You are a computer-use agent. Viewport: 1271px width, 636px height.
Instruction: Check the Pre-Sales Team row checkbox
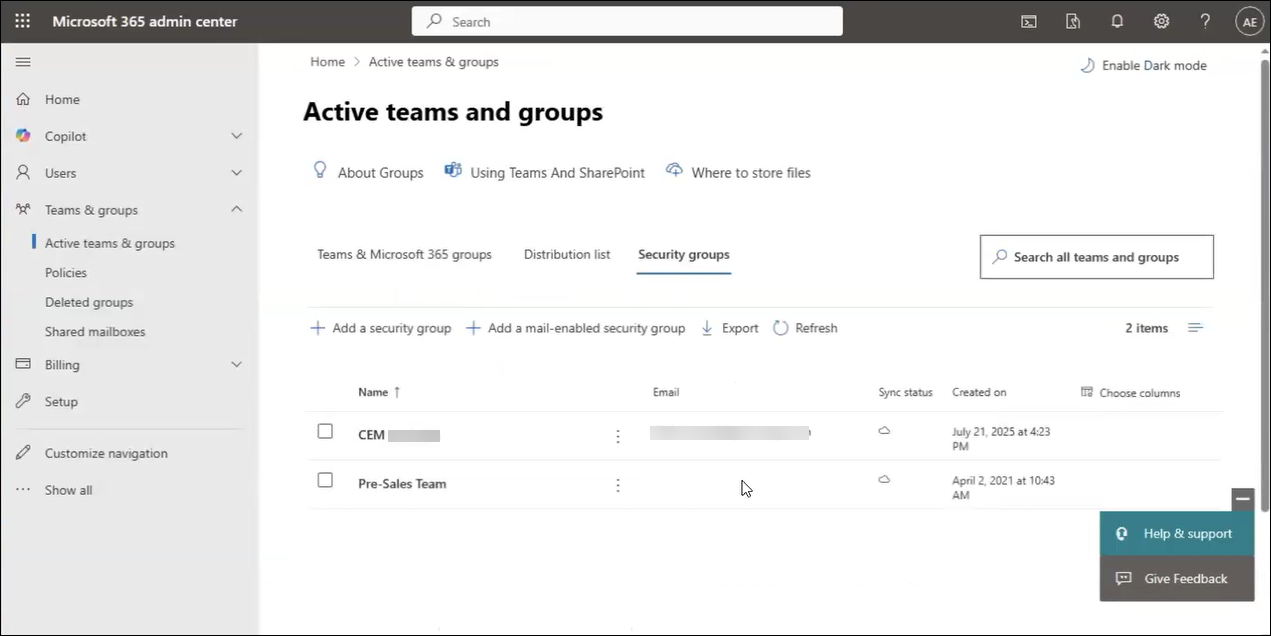point(325,480)
